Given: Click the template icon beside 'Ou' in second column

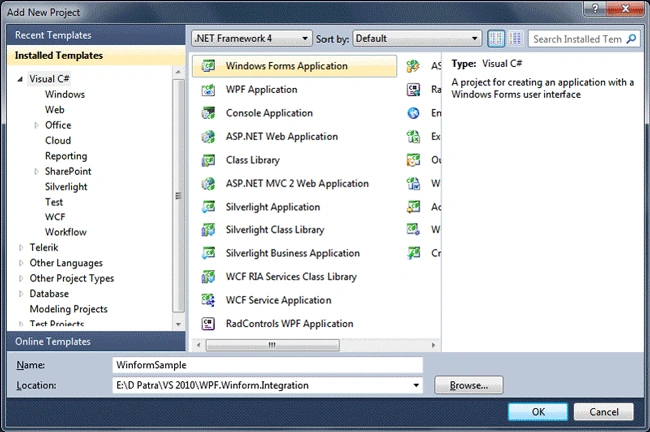Looking at the screenshot, I should coord(413,160).
